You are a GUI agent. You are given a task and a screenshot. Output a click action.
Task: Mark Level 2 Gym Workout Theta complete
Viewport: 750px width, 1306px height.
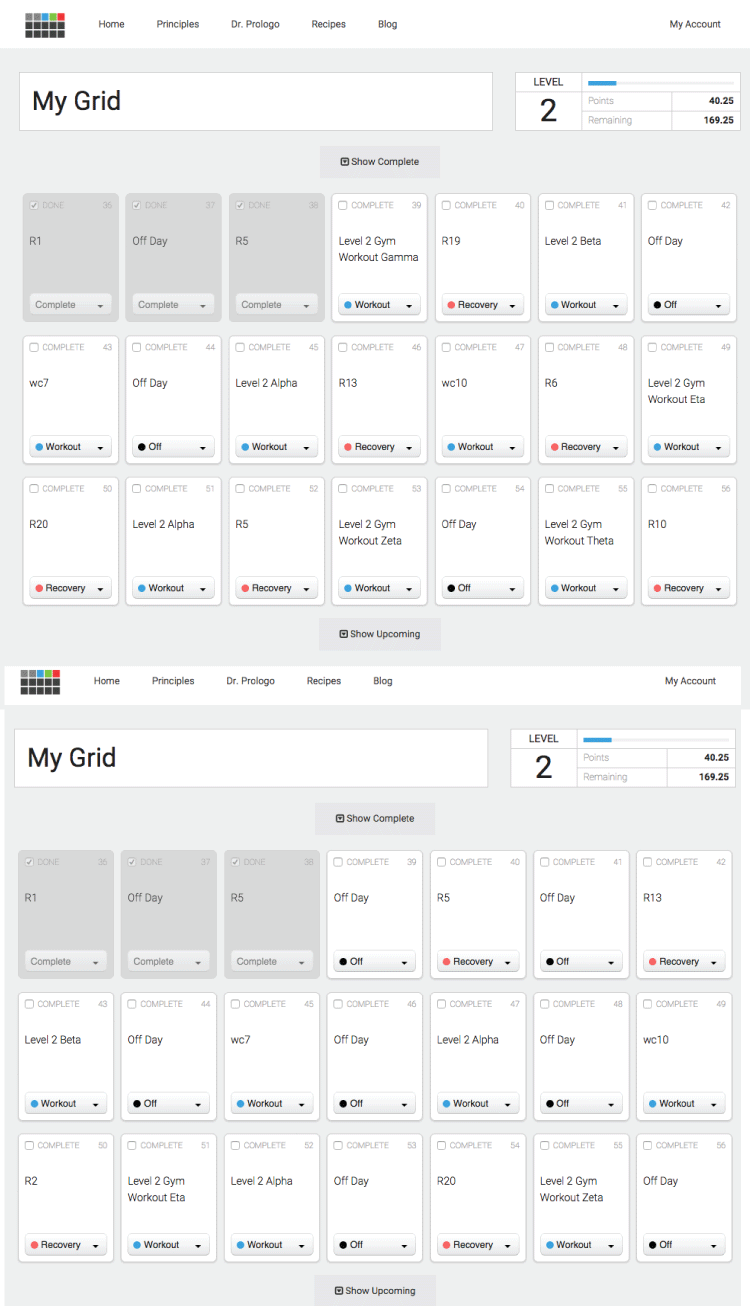pos(549,489)
